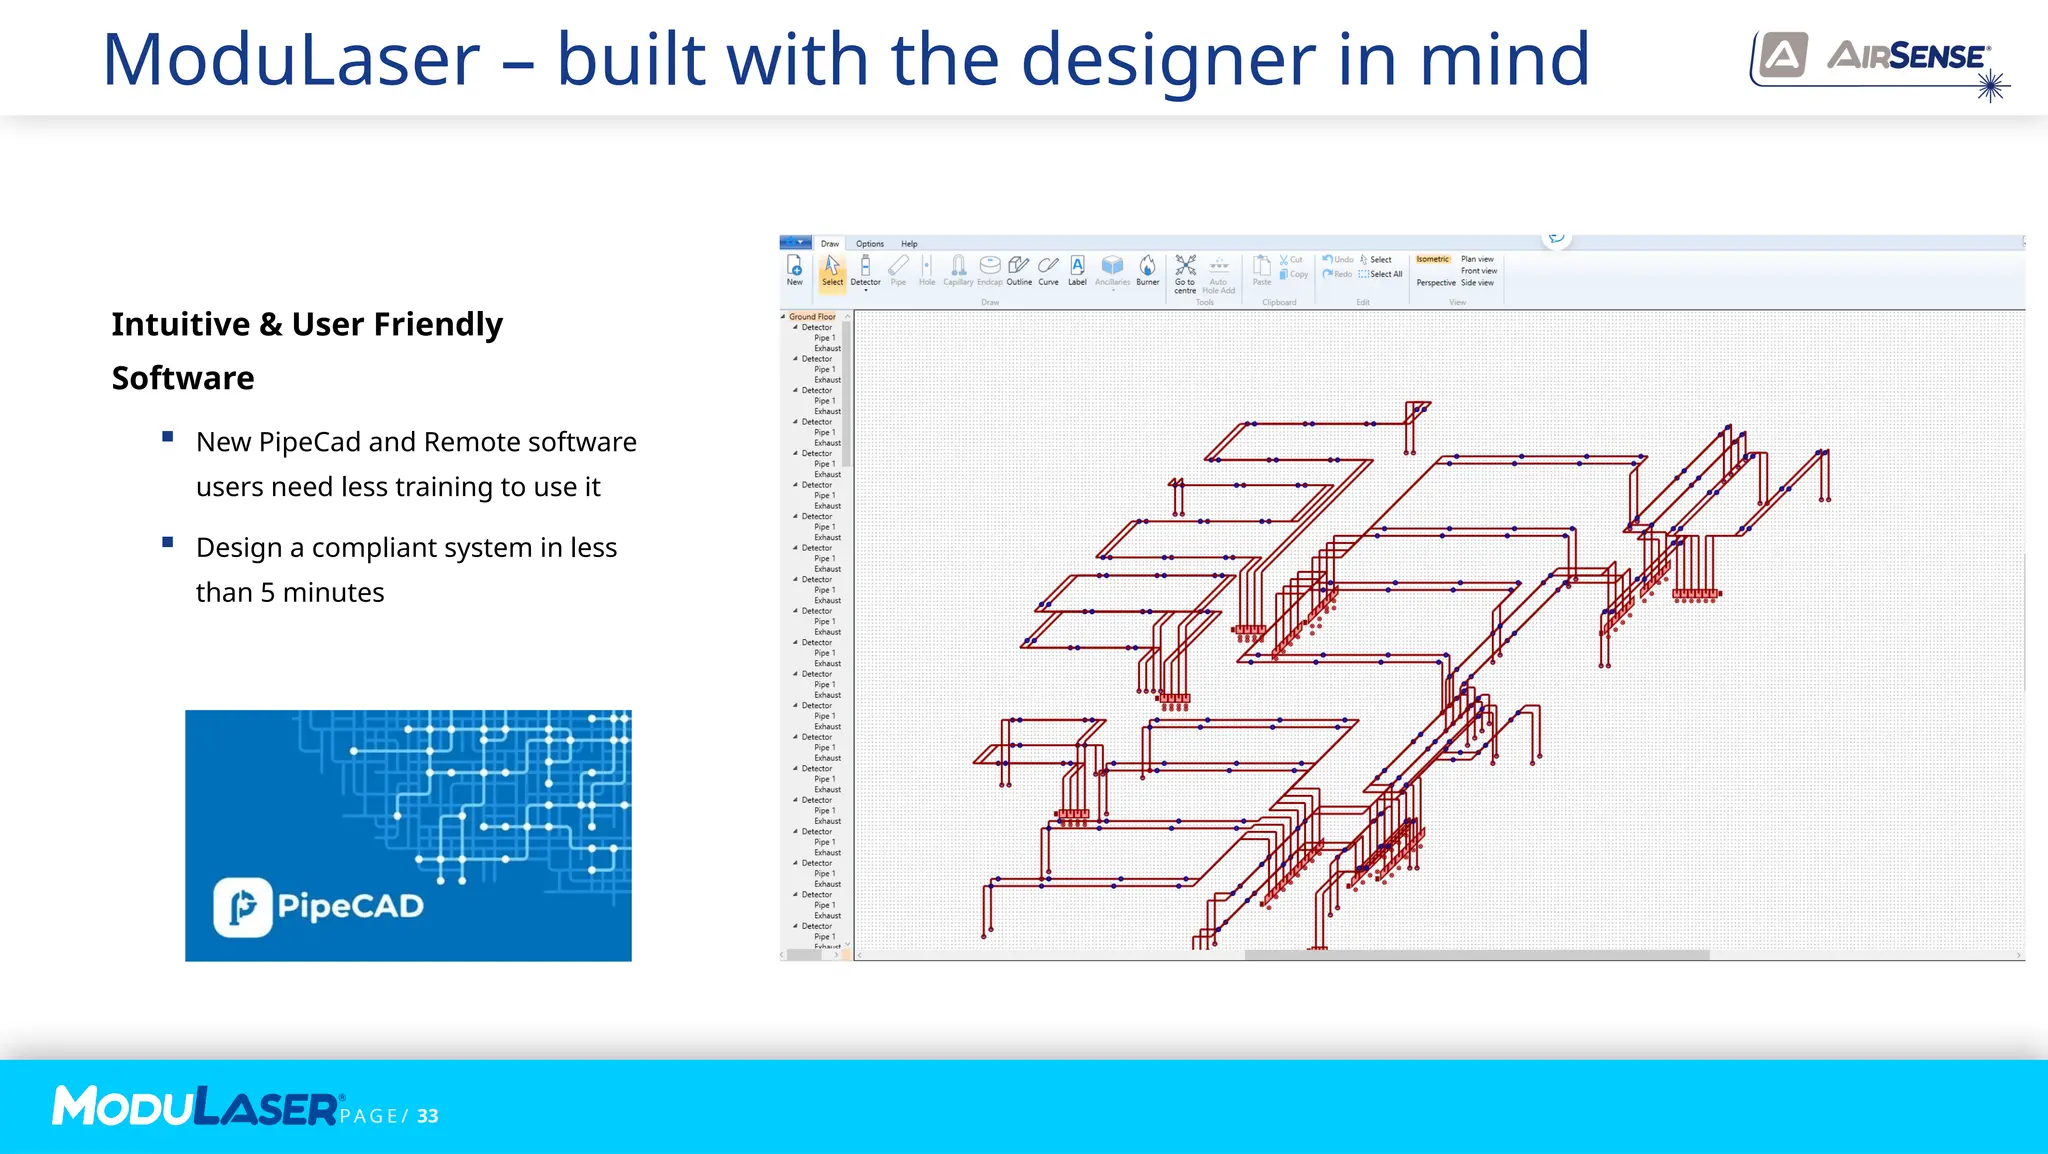
Task: Click the Select command in Edit group
Action: coord(1375,259)
